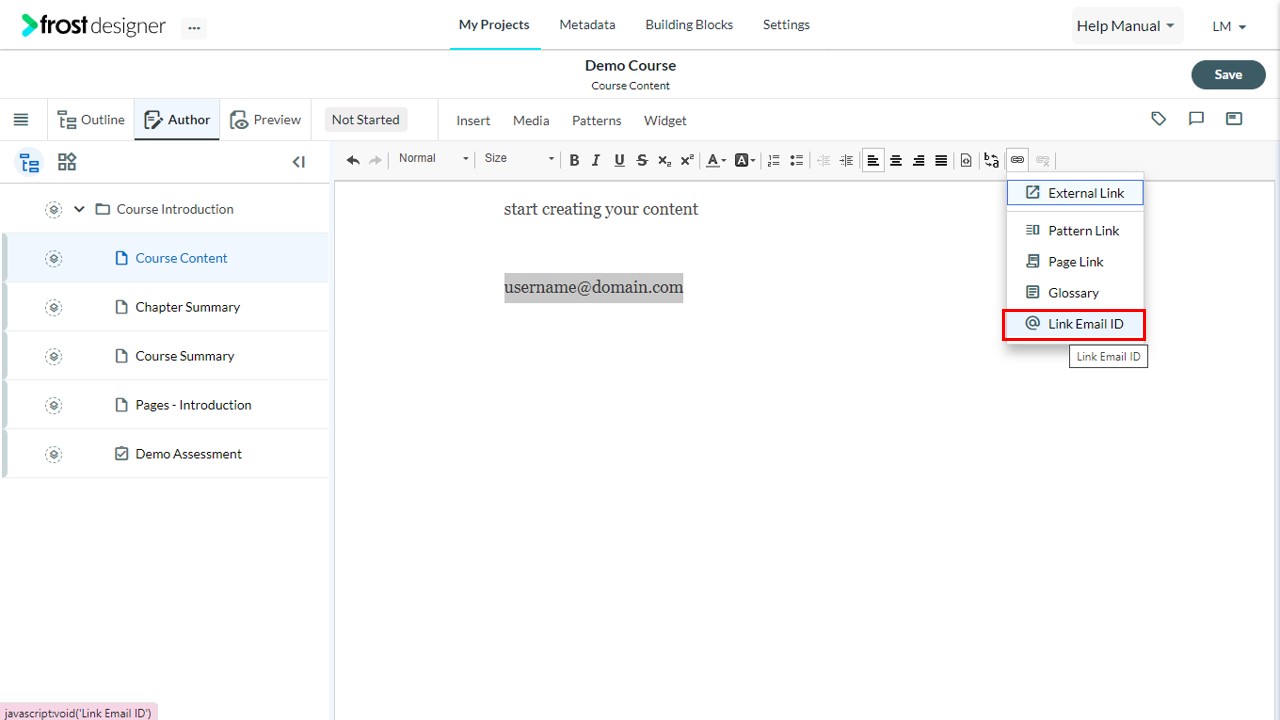
Task: Click the highlighted username@domain.com text
Action: [x=593, y=287]
